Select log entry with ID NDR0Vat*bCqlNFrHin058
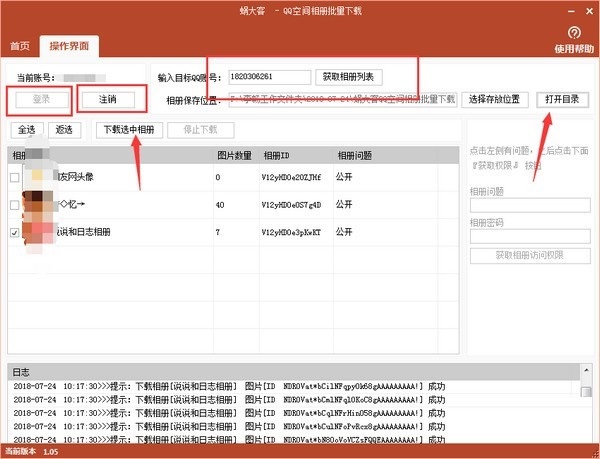 tap(229, 413)
